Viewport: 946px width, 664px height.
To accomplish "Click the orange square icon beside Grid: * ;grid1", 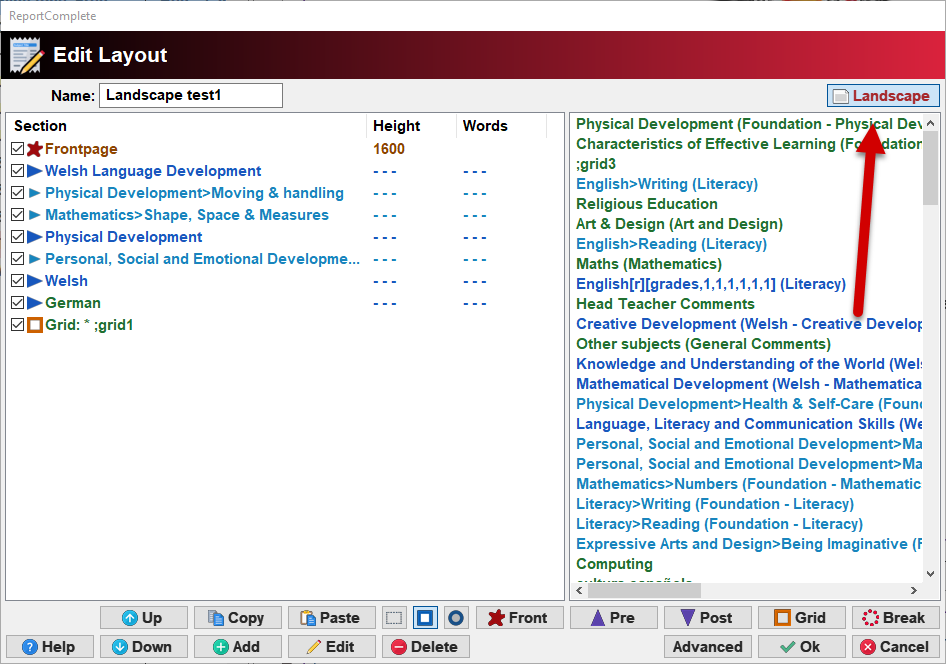I will 35,325.
